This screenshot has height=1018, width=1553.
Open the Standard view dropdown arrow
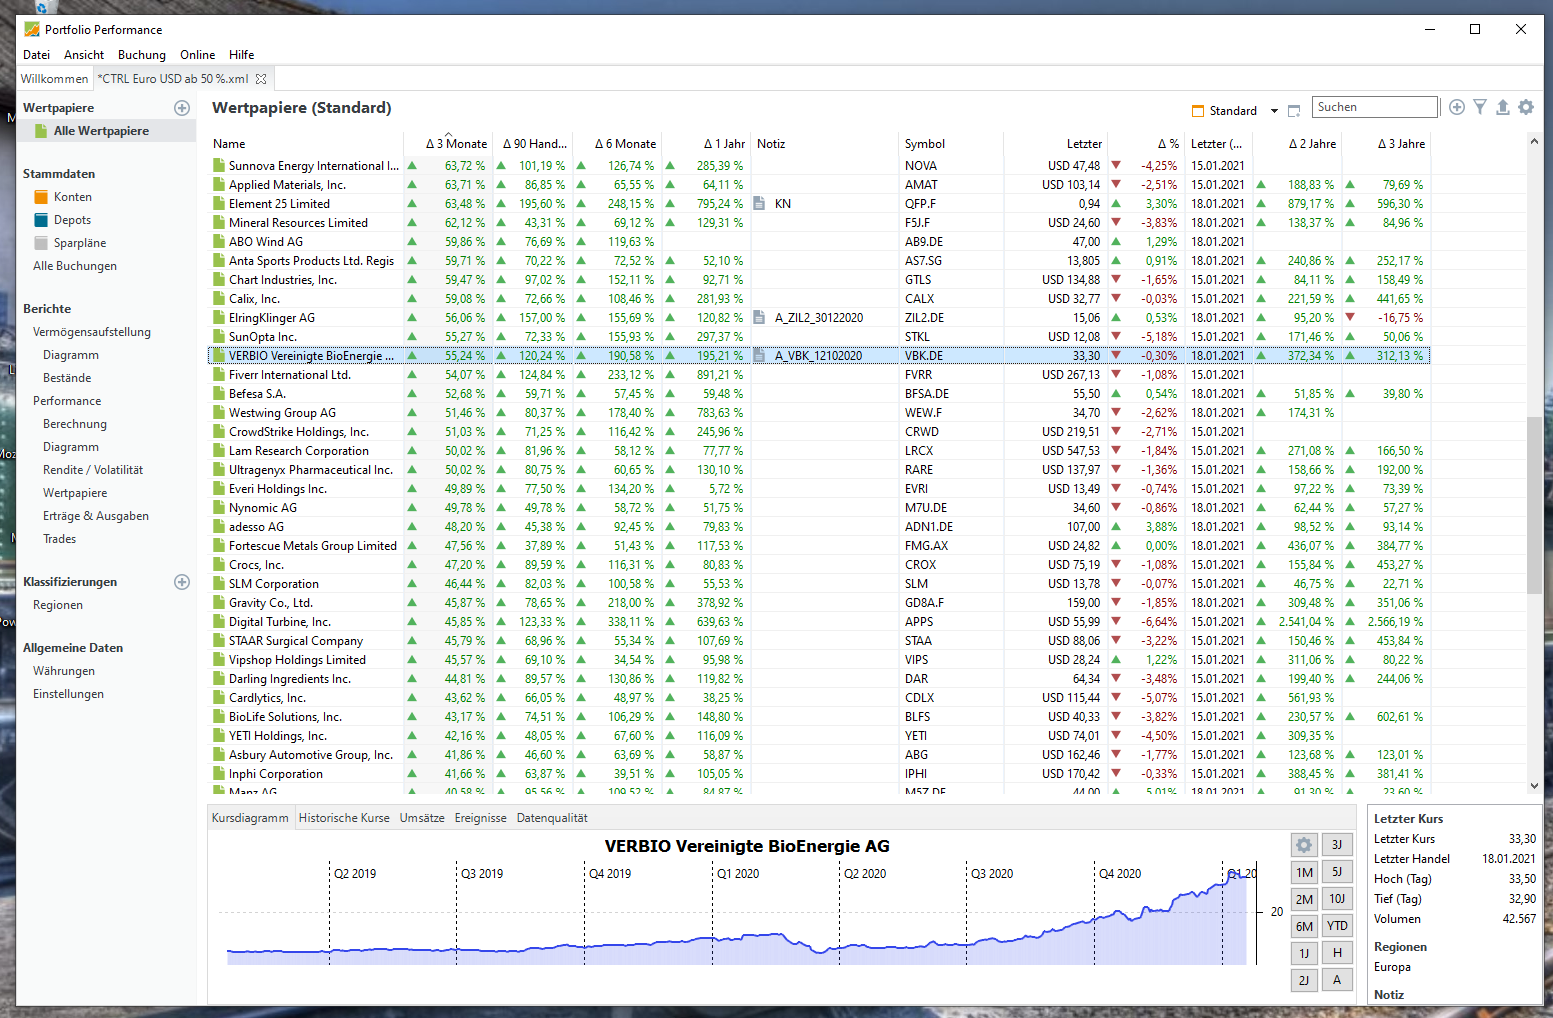pyautogui.click(x=1274, y=111)
